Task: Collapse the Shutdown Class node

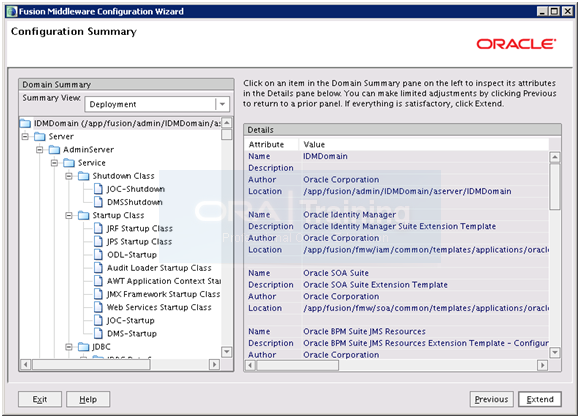Action: click(x=69, y=176)
